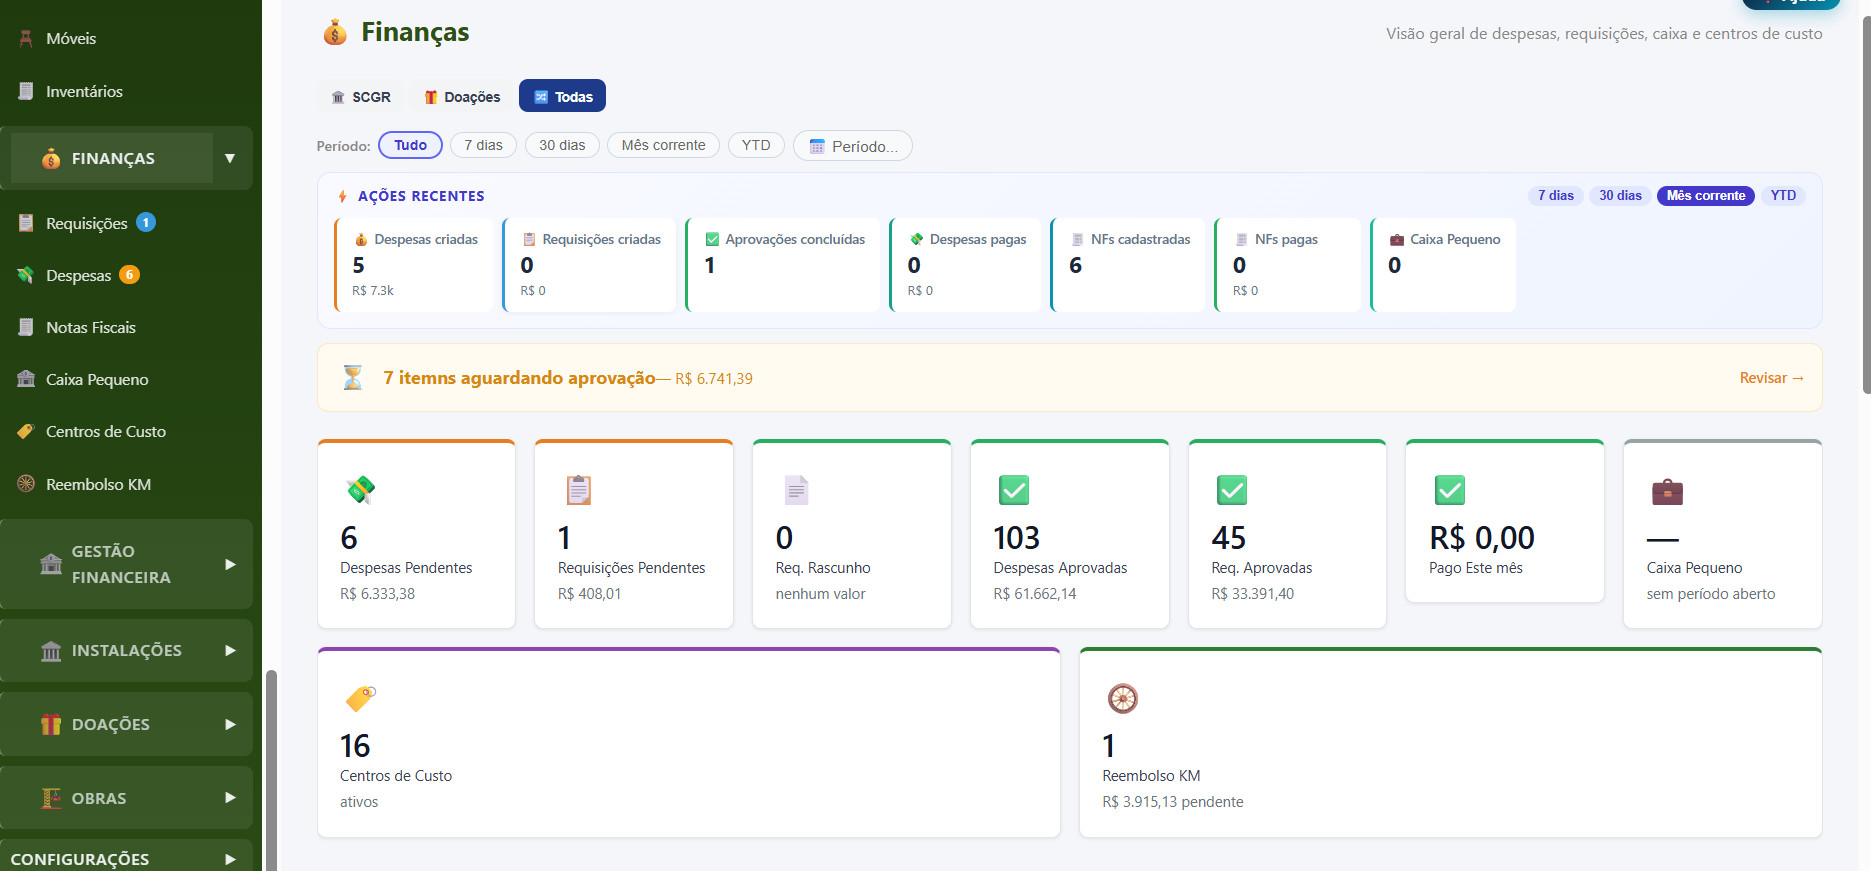Click the Obras construction icon

point(51,798)
